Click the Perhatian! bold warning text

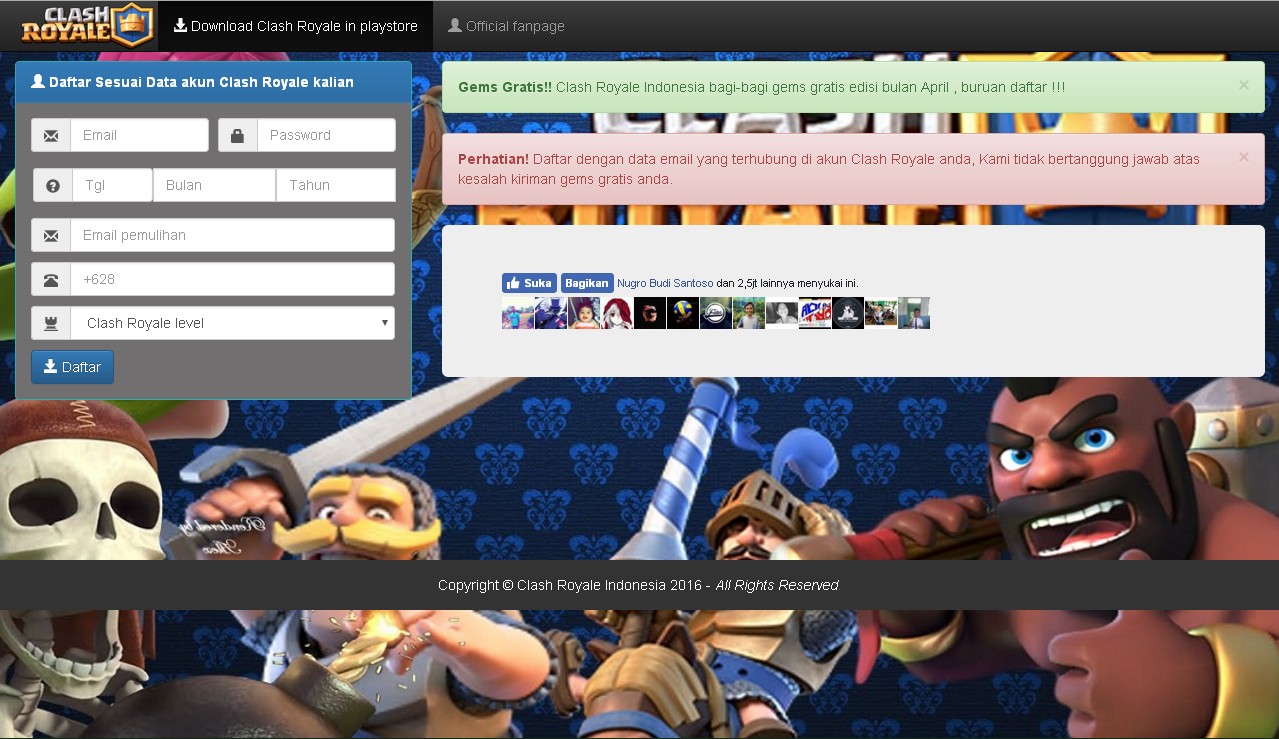(x=493, y=159)
